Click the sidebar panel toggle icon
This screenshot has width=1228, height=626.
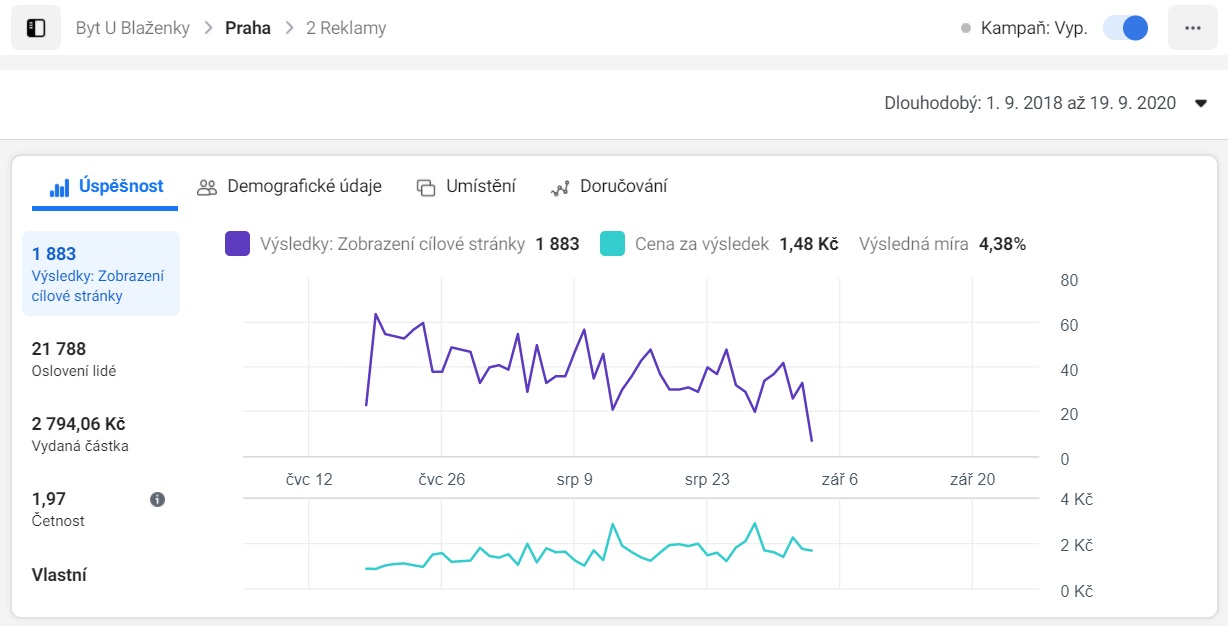(x=35, y=28)
